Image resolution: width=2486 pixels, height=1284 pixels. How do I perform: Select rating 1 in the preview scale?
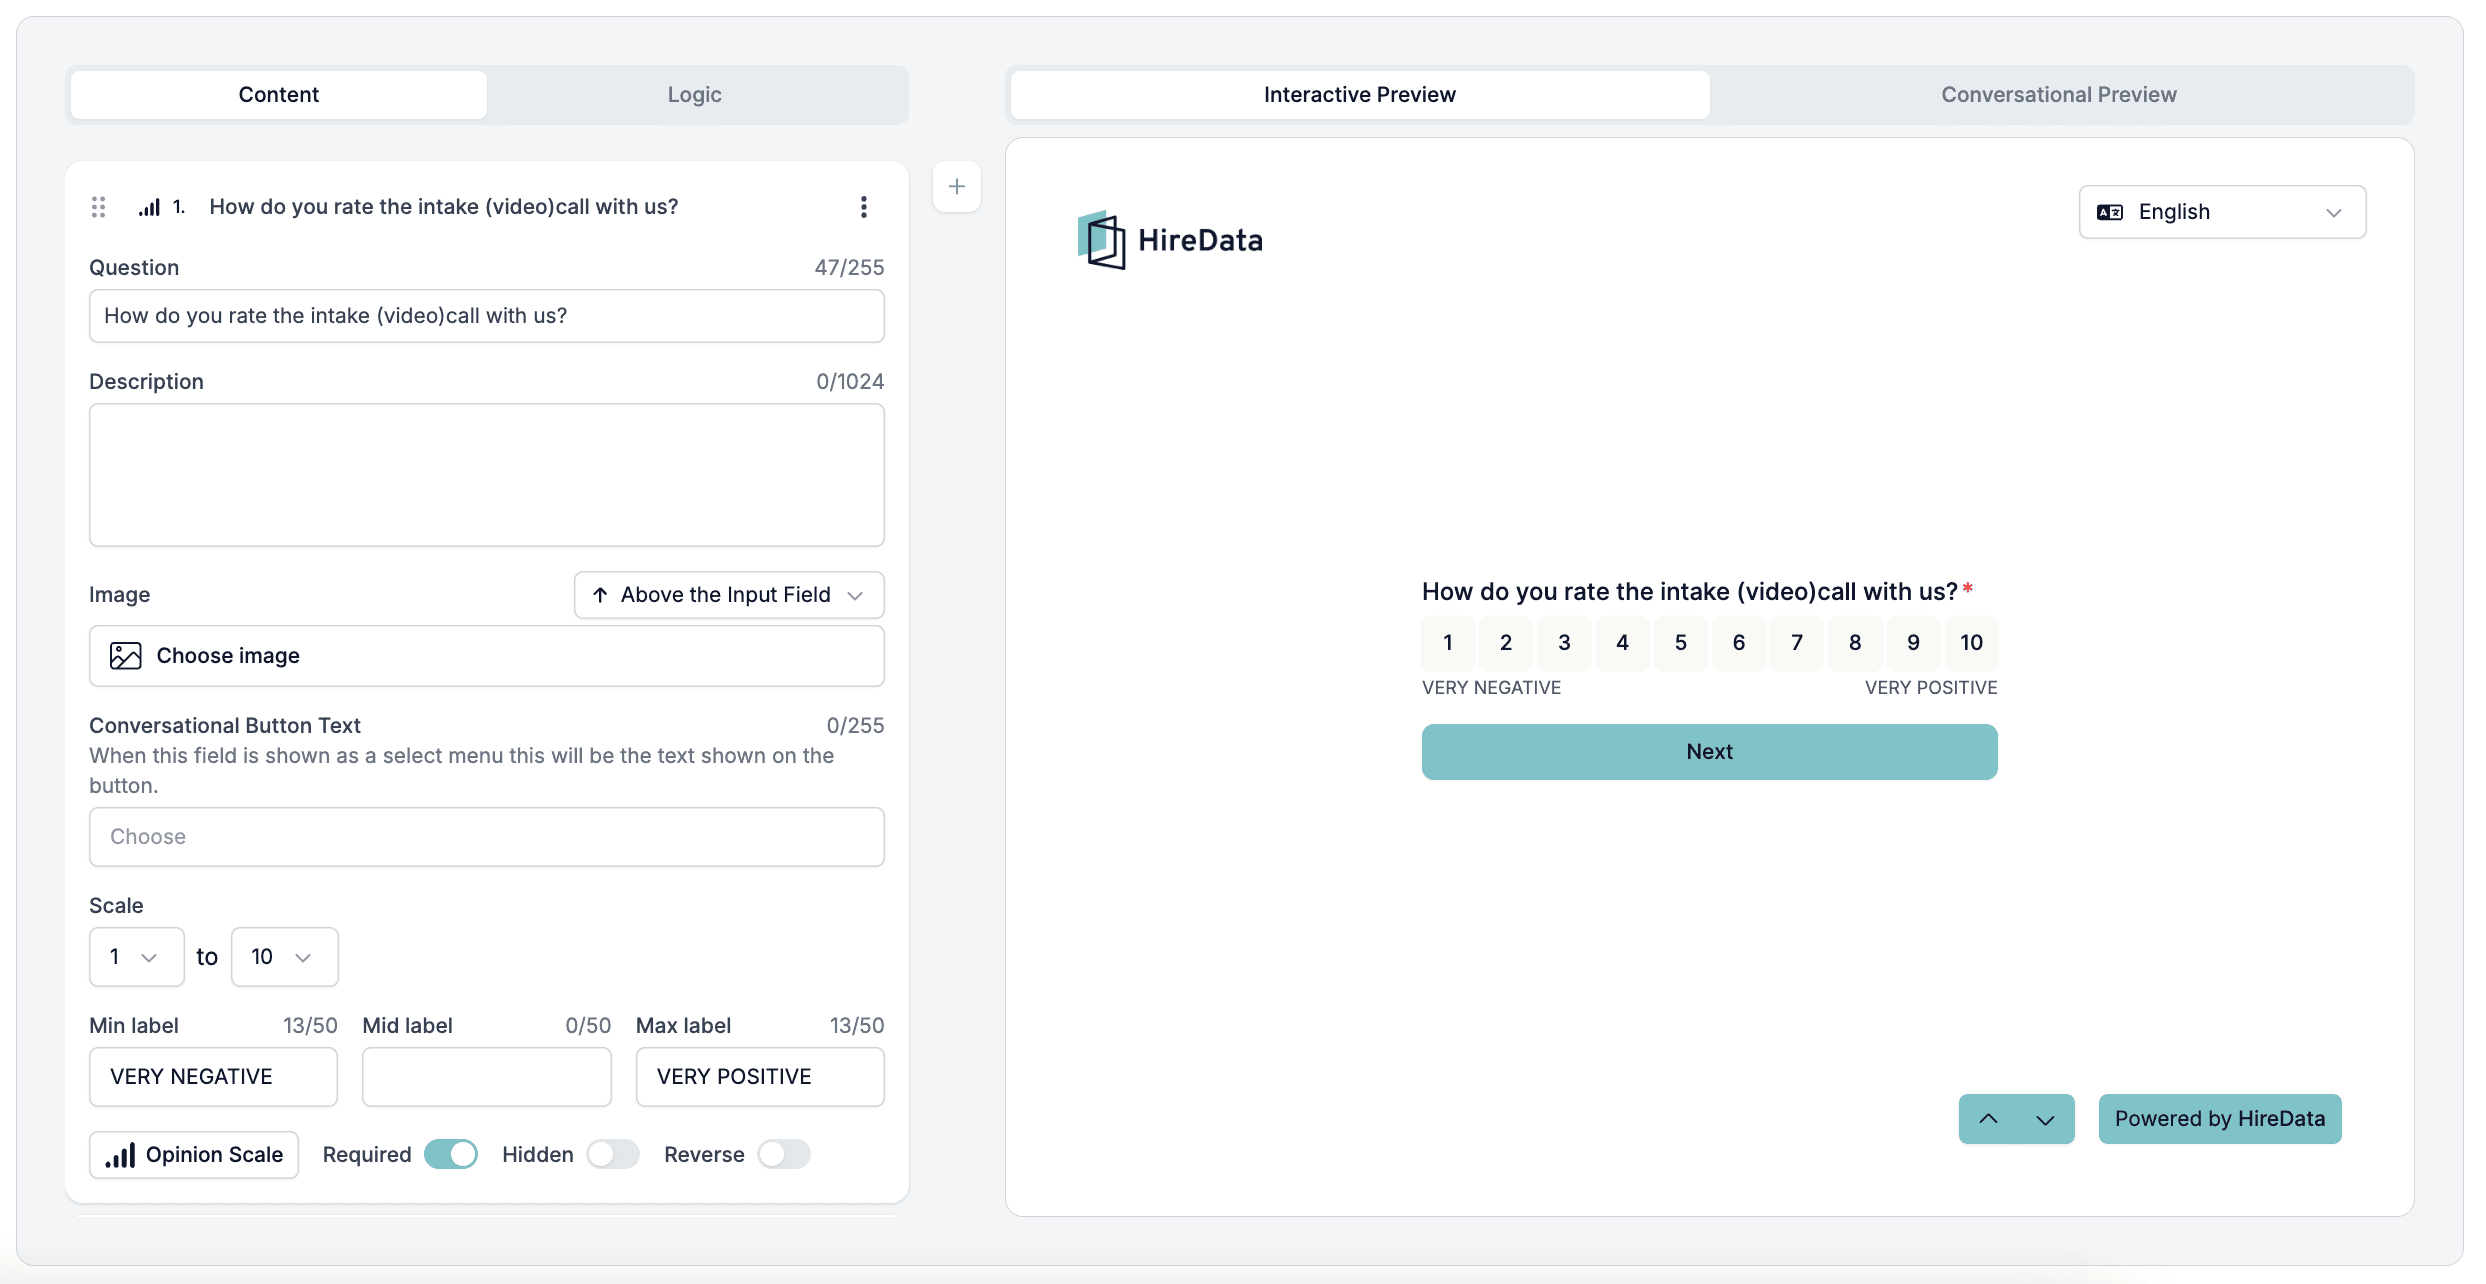[x=1448, y=643]
